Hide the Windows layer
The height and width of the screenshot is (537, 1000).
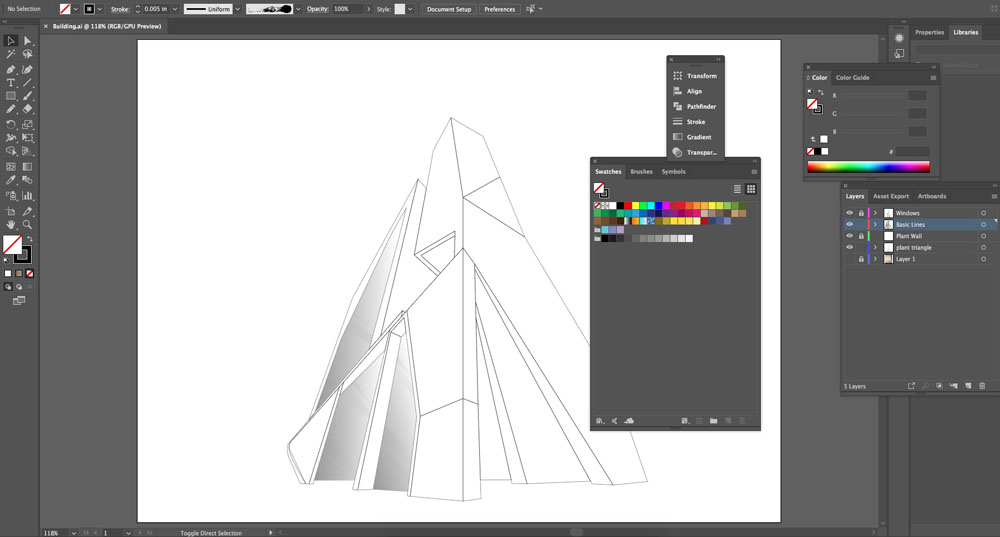click(x=849, y=213)
